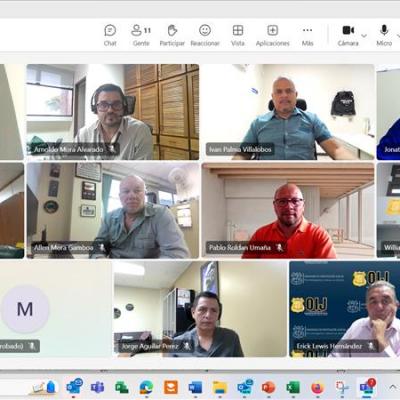400x400 pixels.
Task: Toggle the Cámara on or off
Action: click(x=348, y=35)
